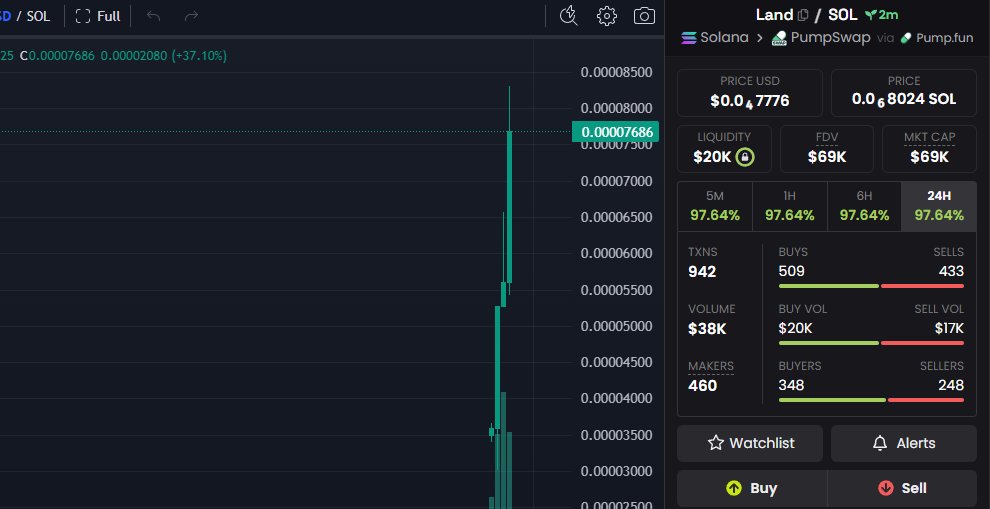Click the MAKERS value 460

[703, 386]
